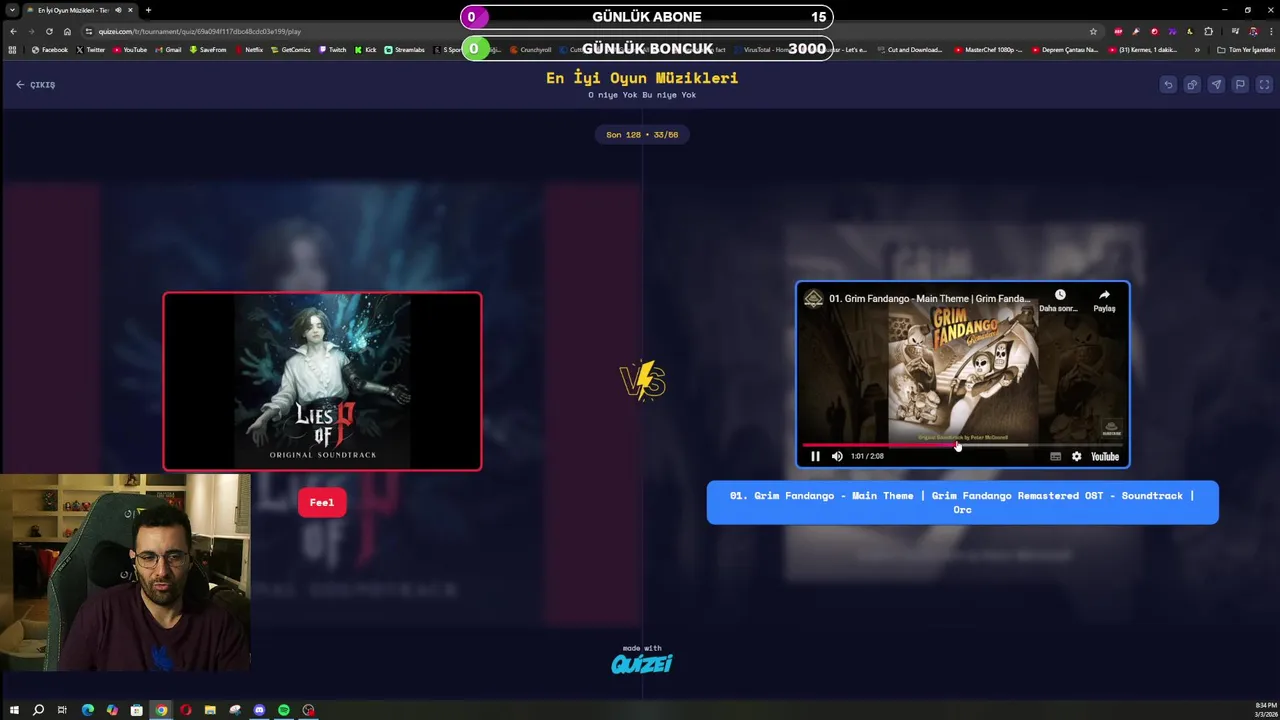The image size is (1280, 720).
Task: Click the copy link icon in header
Action: pyautogui.click(x=1192, y=85)
